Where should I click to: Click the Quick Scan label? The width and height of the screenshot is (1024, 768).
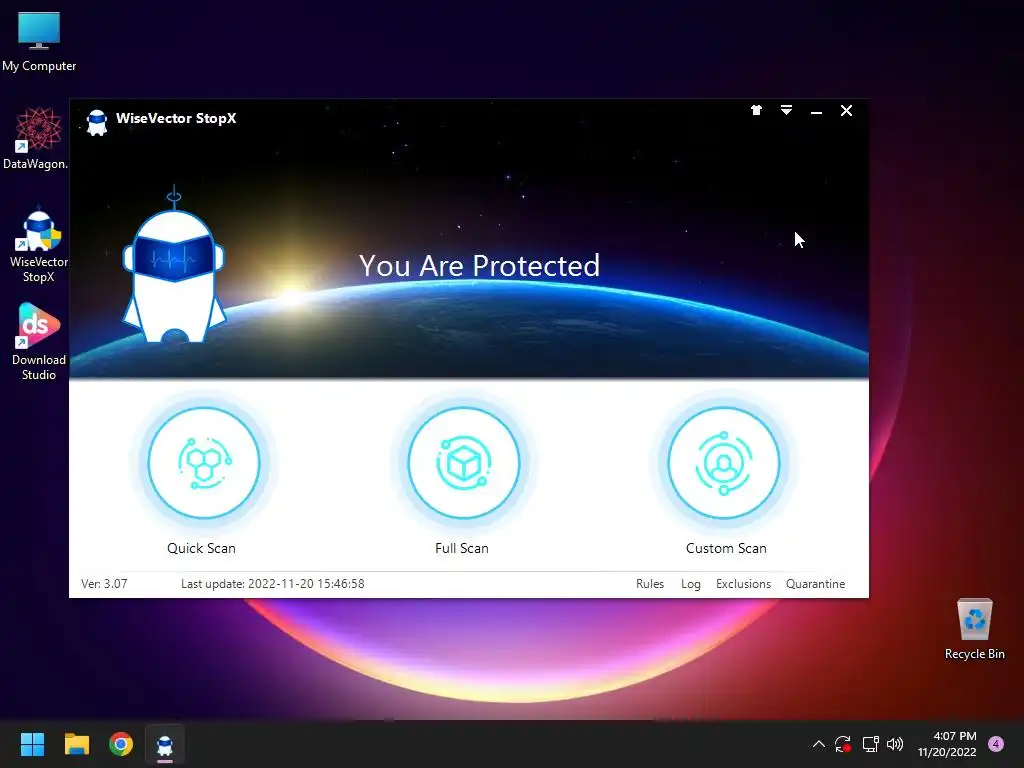pos(201,549)
